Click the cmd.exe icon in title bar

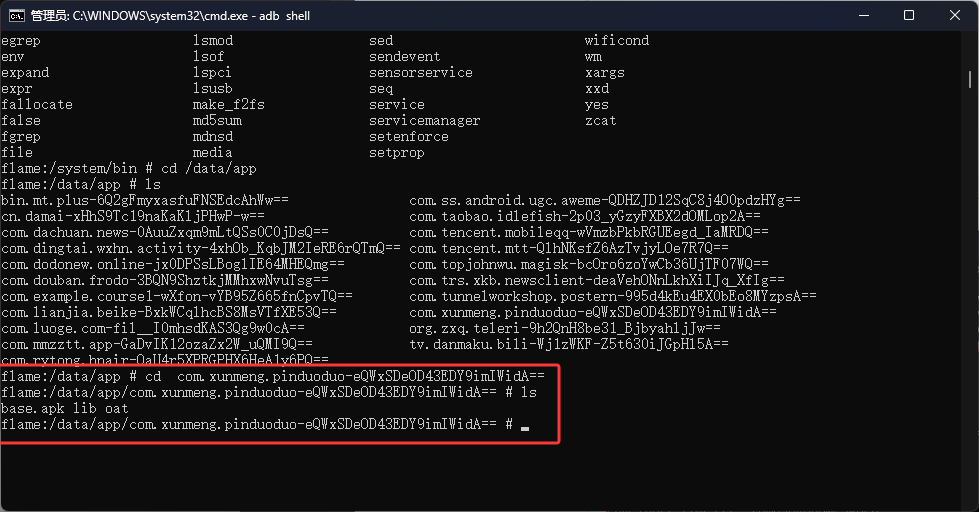coord(16,16)
